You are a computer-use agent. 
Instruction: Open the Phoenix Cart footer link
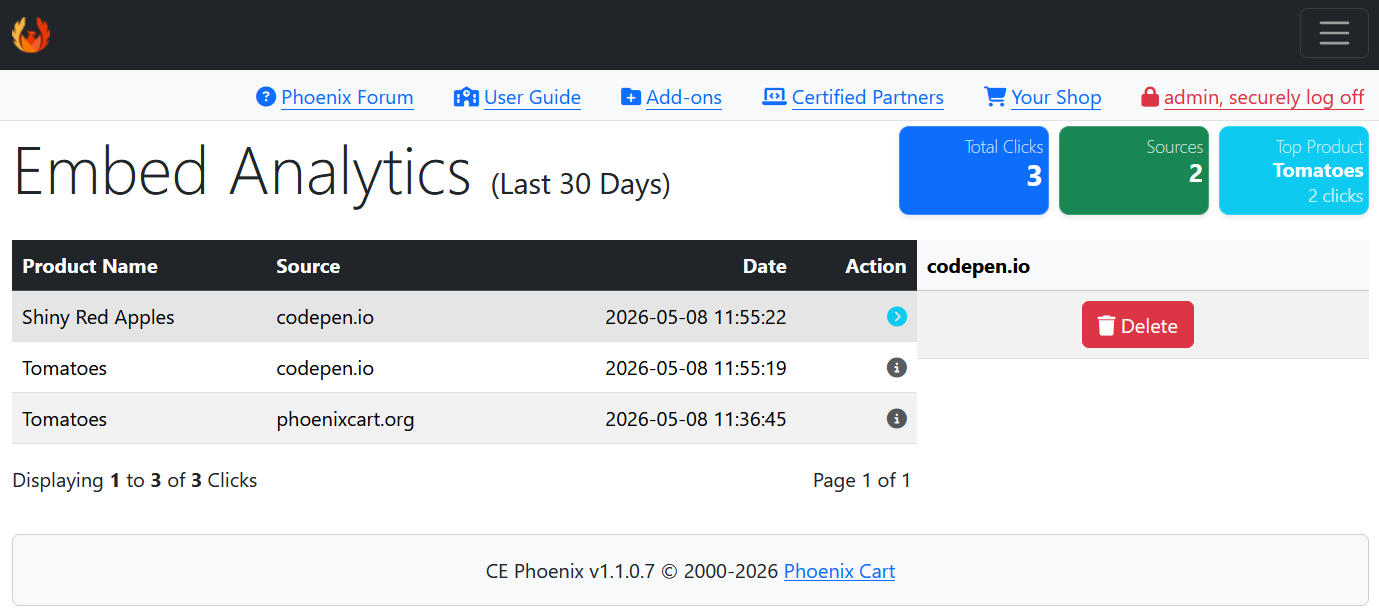(x=839, y=571)
